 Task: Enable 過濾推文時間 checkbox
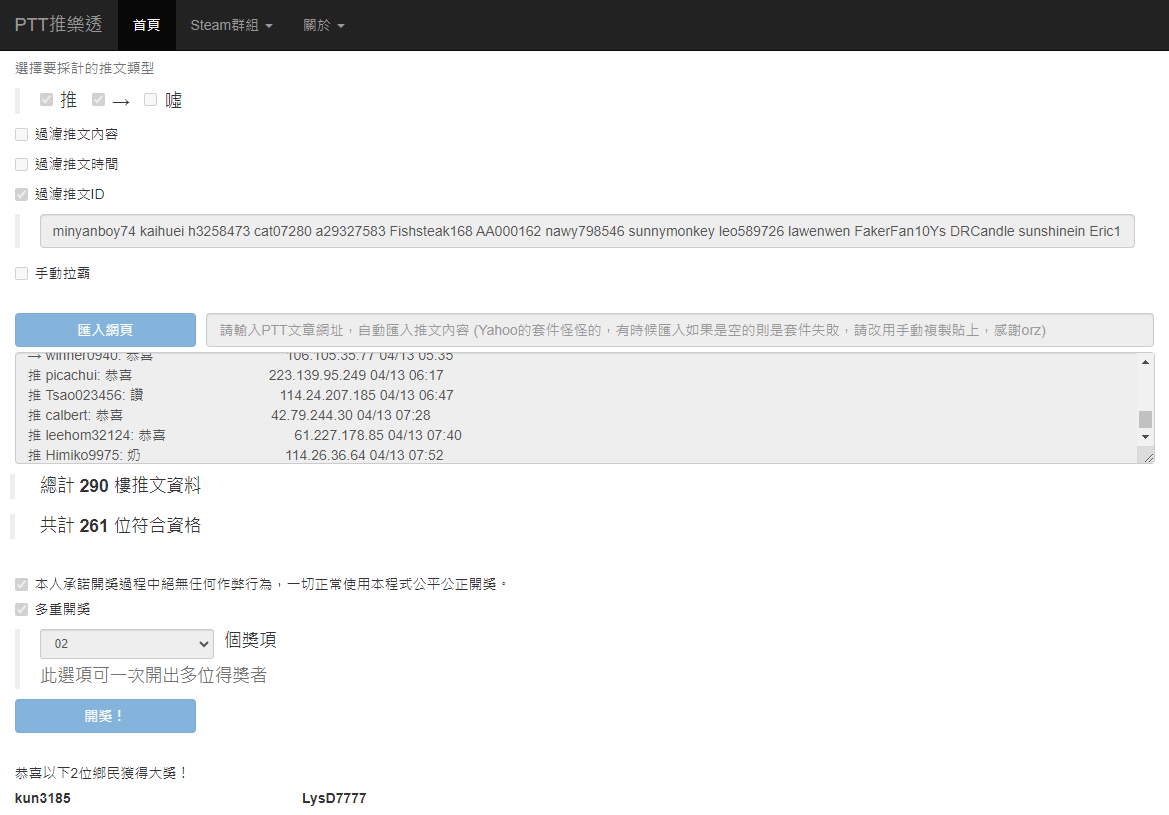click(22, 164)
